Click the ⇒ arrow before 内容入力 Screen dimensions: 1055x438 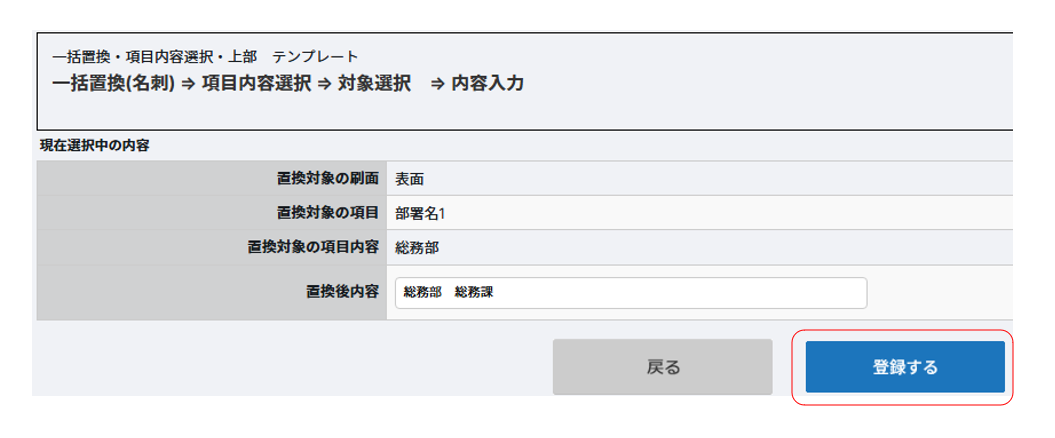coord(437,83)
